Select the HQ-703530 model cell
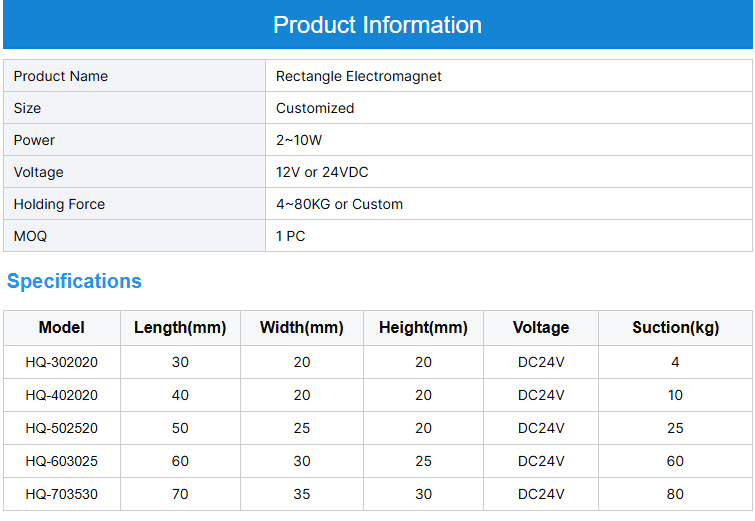This screenshot has height=521, width=755. pyautogui.click(x=62, y=494)
